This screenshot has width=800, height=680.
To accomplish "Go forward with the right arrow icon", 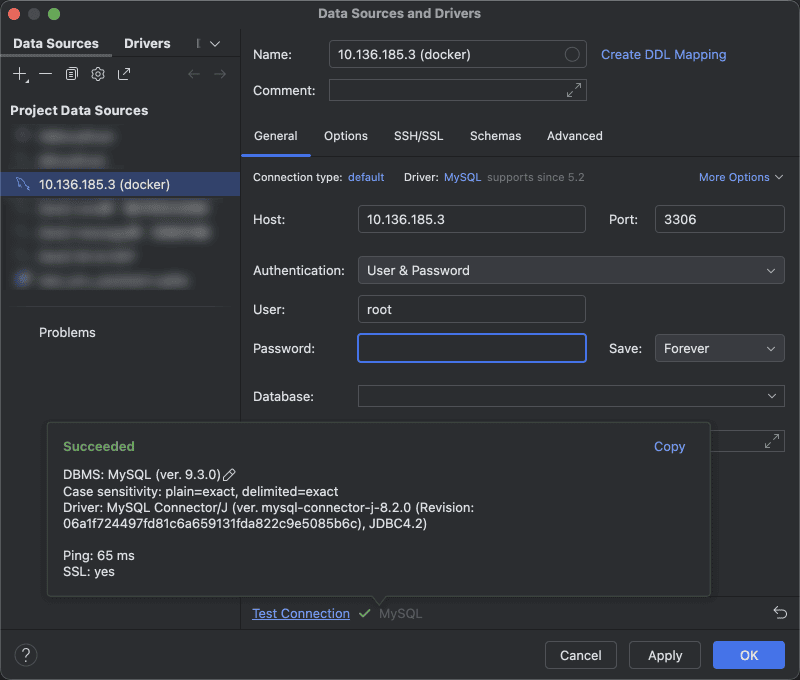I will pyautogui.click(x=220, y=74).
